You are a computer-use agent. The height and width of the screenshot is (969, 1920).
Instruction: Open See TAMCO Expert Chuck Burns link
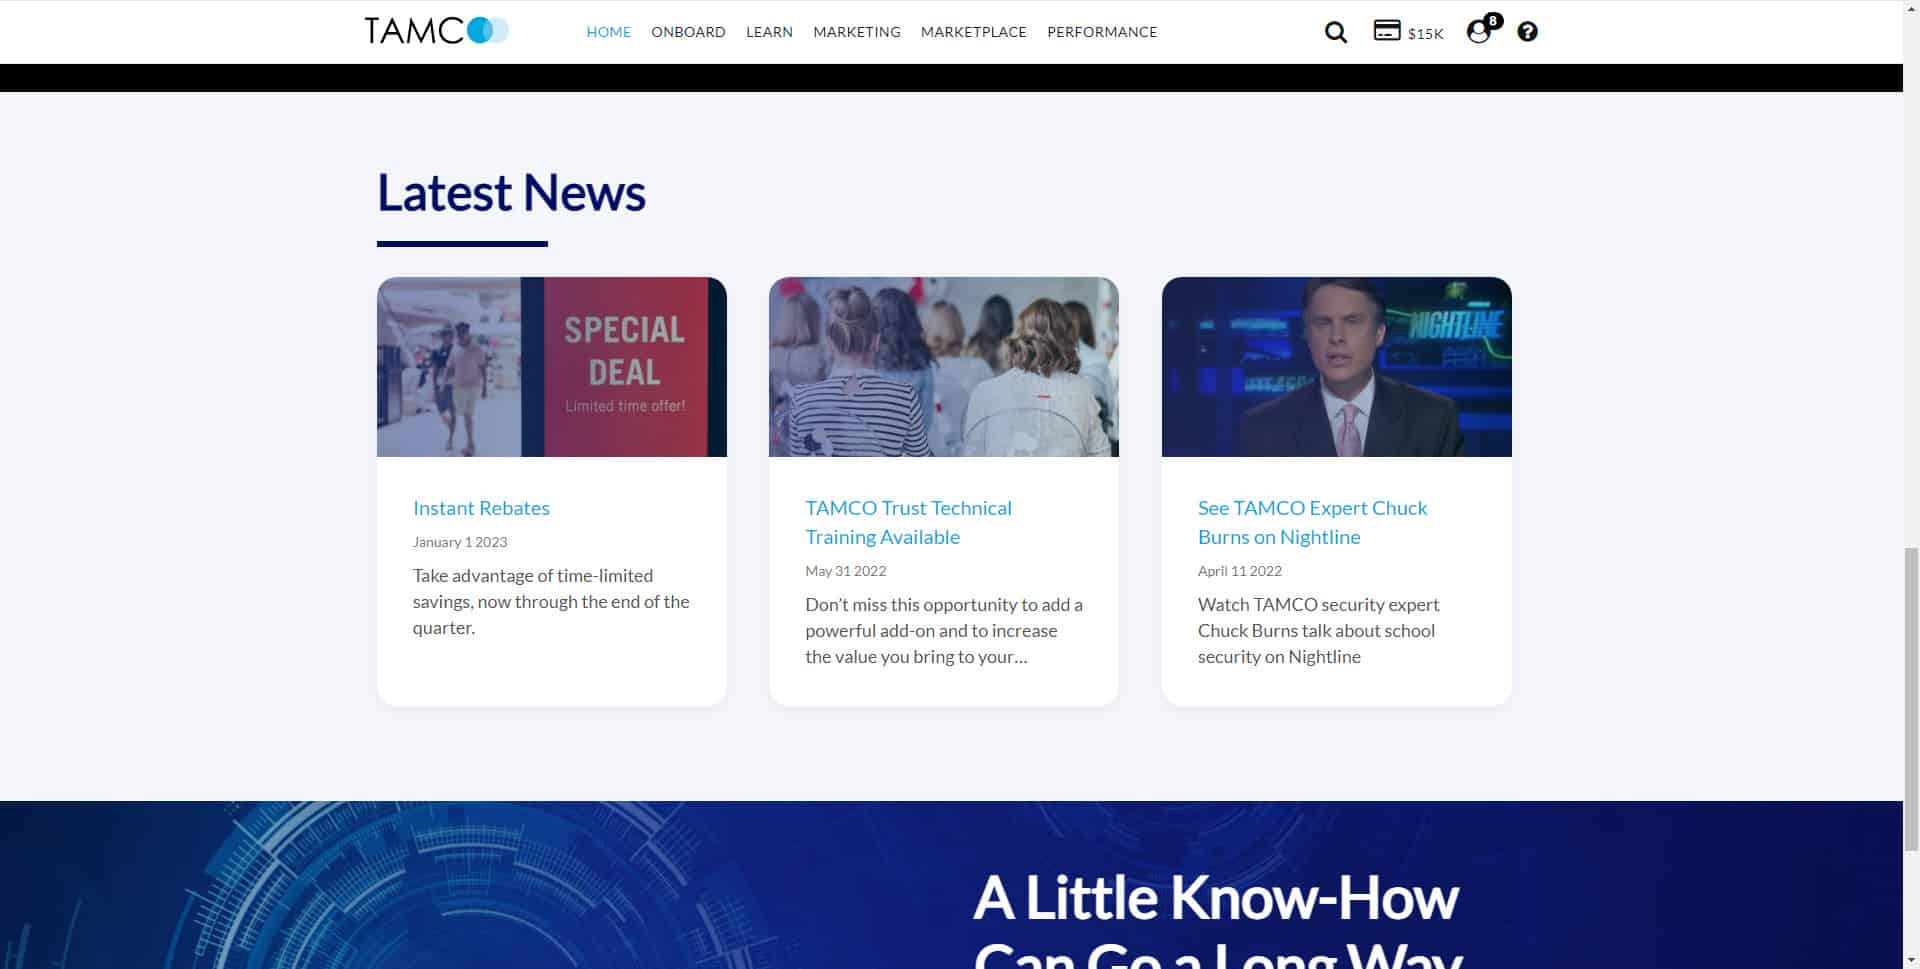[1312, 522]
